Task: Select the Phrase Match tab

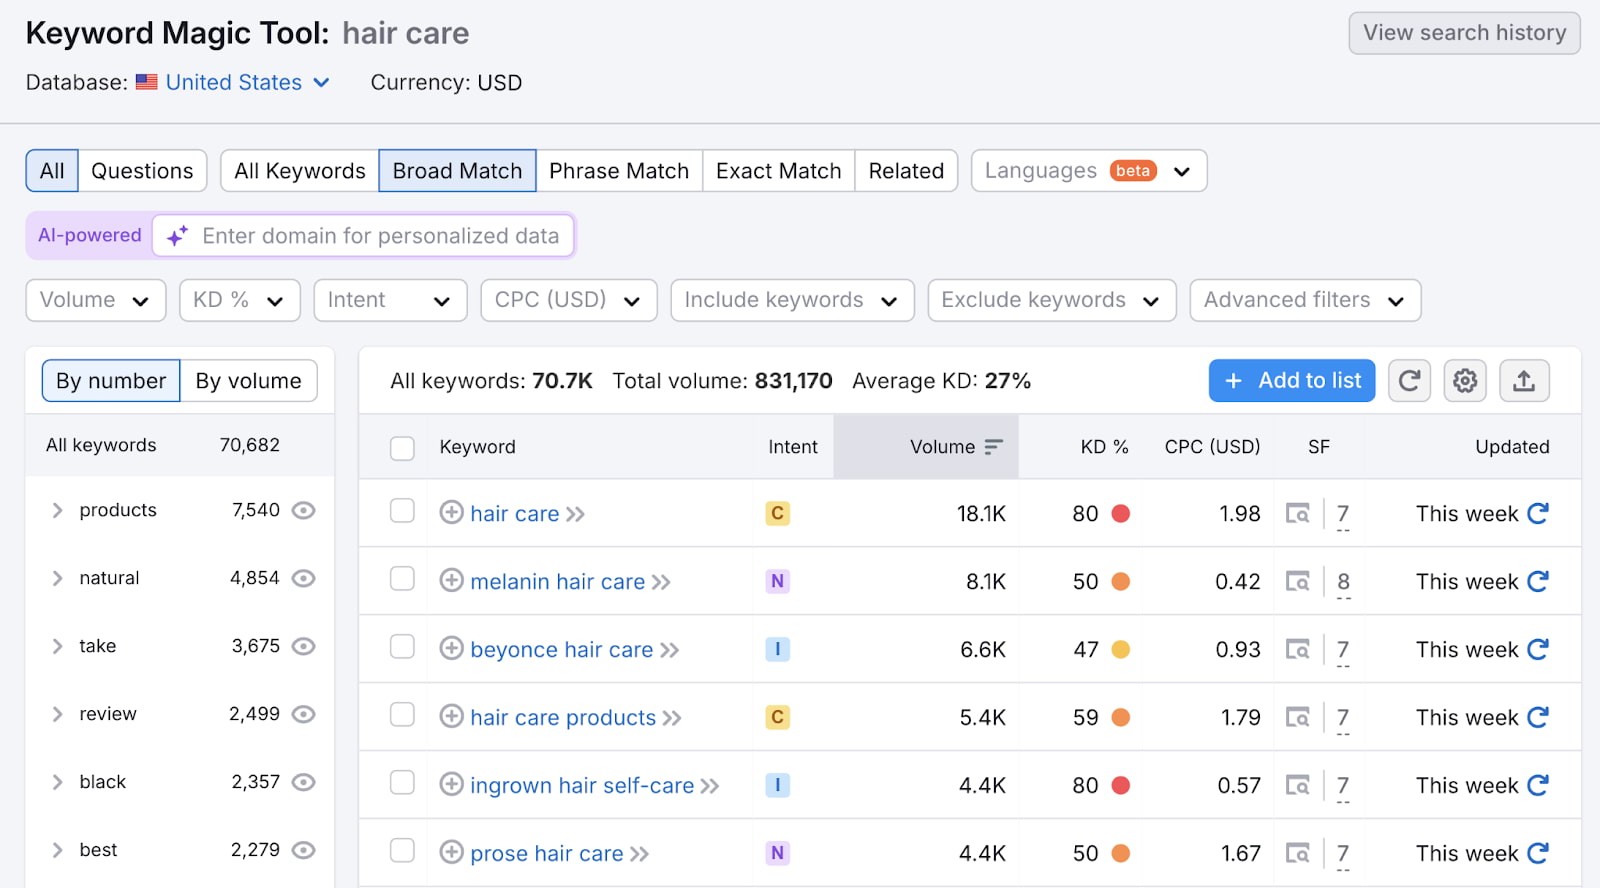Action: [x=619, y=171]
